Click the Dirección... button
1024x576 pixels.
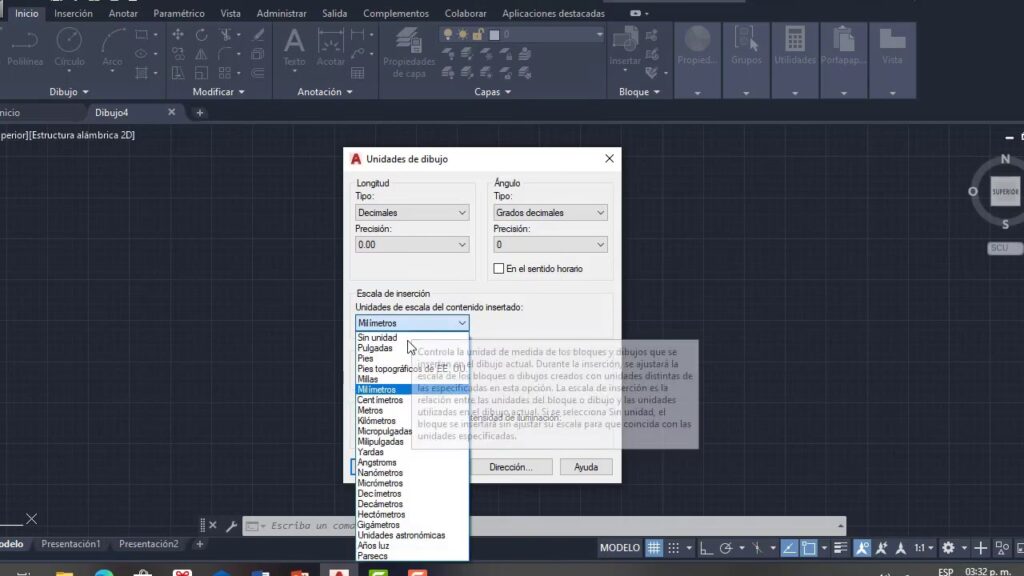[x=517, y=467]
